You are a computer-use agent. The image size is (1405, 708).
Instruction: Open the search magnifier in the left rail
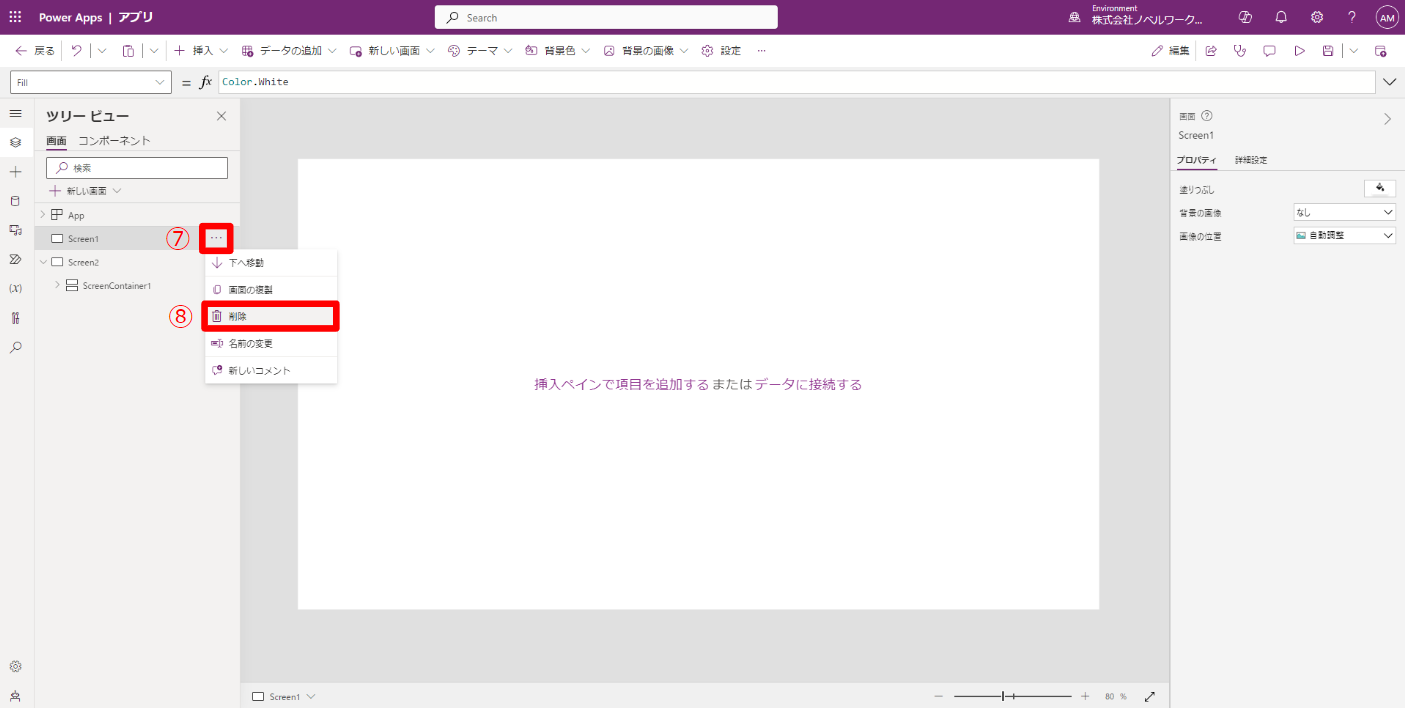coord(15,347)
